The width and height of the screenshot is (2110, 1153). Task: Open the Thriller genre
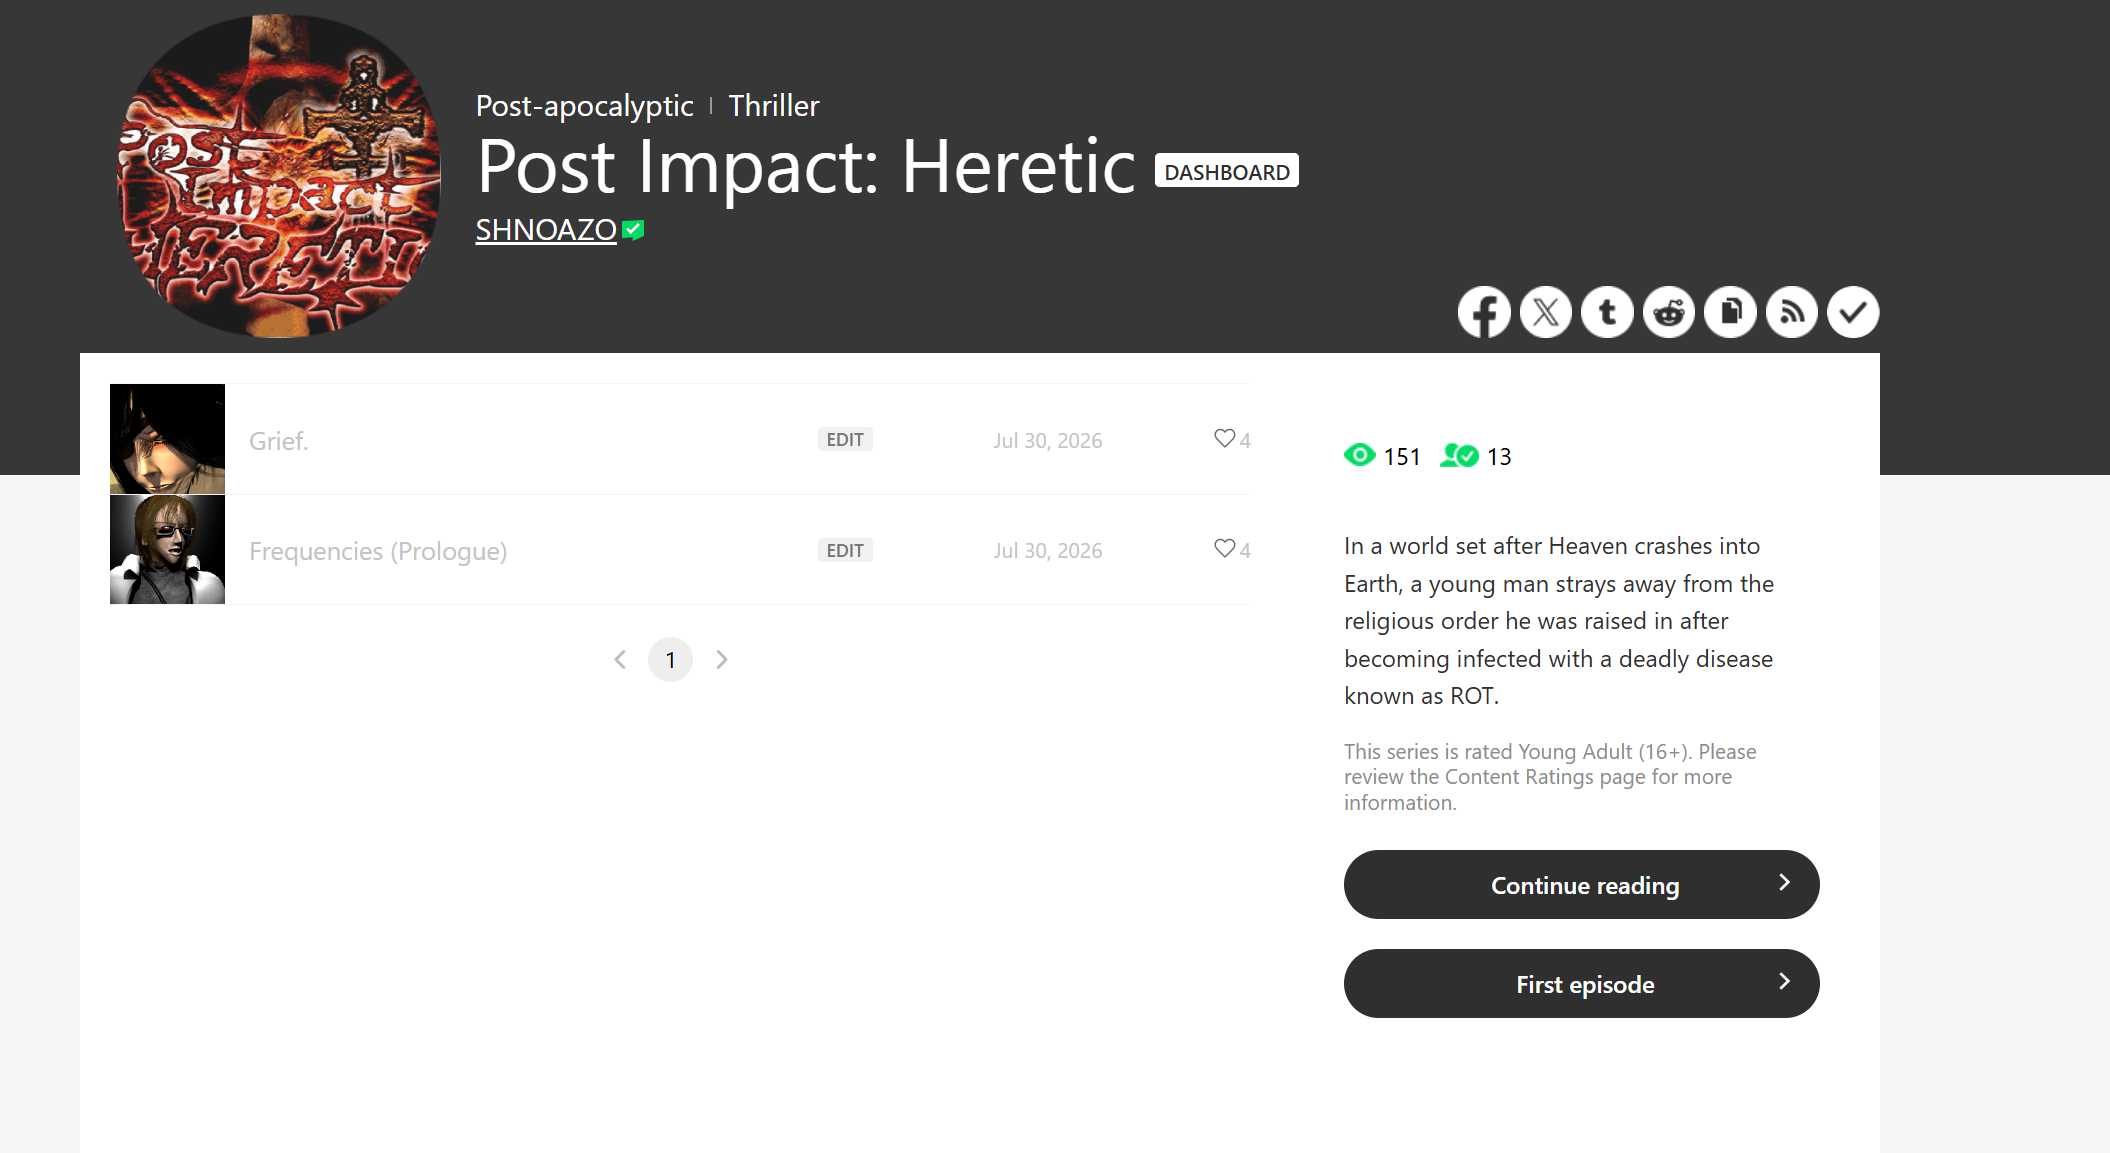pos(774,106)
